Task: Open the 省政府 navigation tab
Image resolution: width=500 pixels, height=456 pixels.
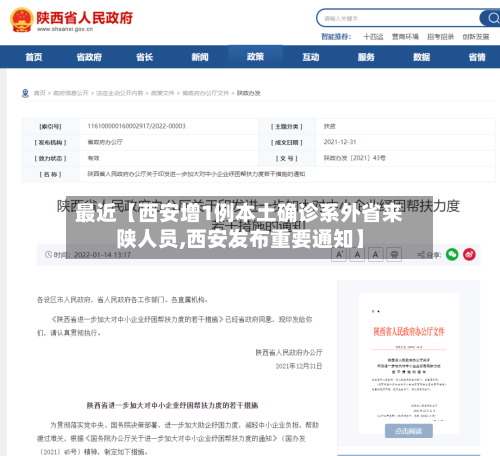Action: [89, 57]
